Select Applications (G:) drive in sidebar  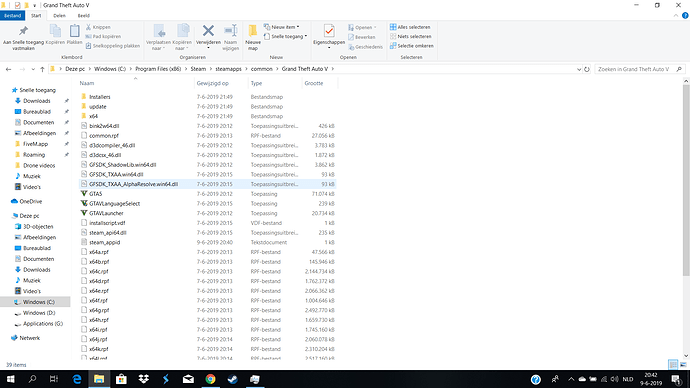click(x=43, y=323)
